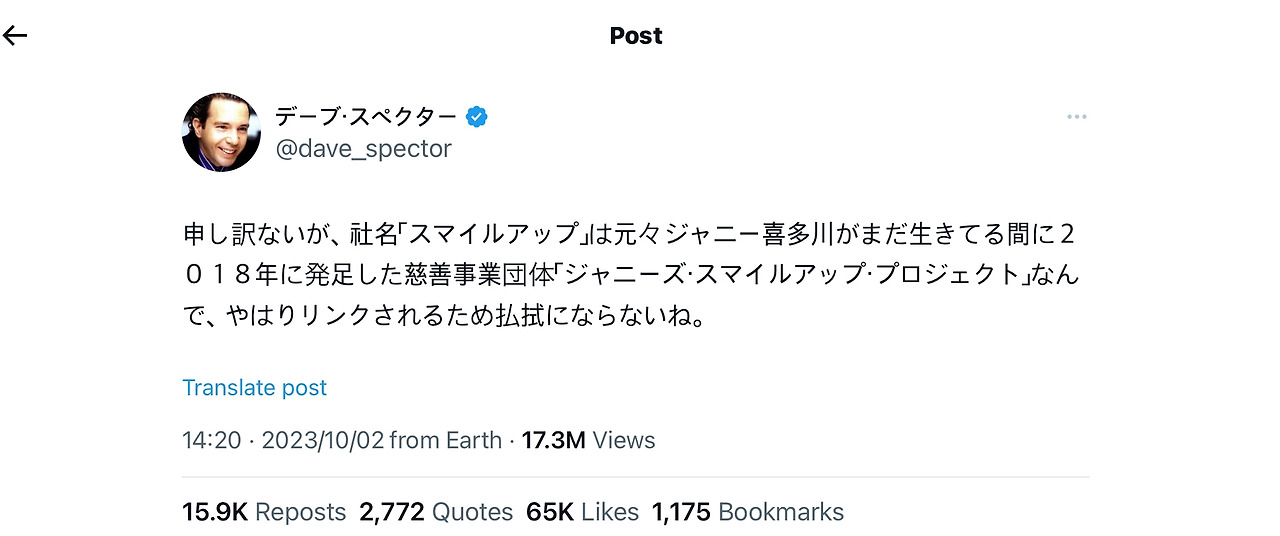Click the 1,175 Bookmarks count
Screen dimensions: 1280x536
coord(747,512)
